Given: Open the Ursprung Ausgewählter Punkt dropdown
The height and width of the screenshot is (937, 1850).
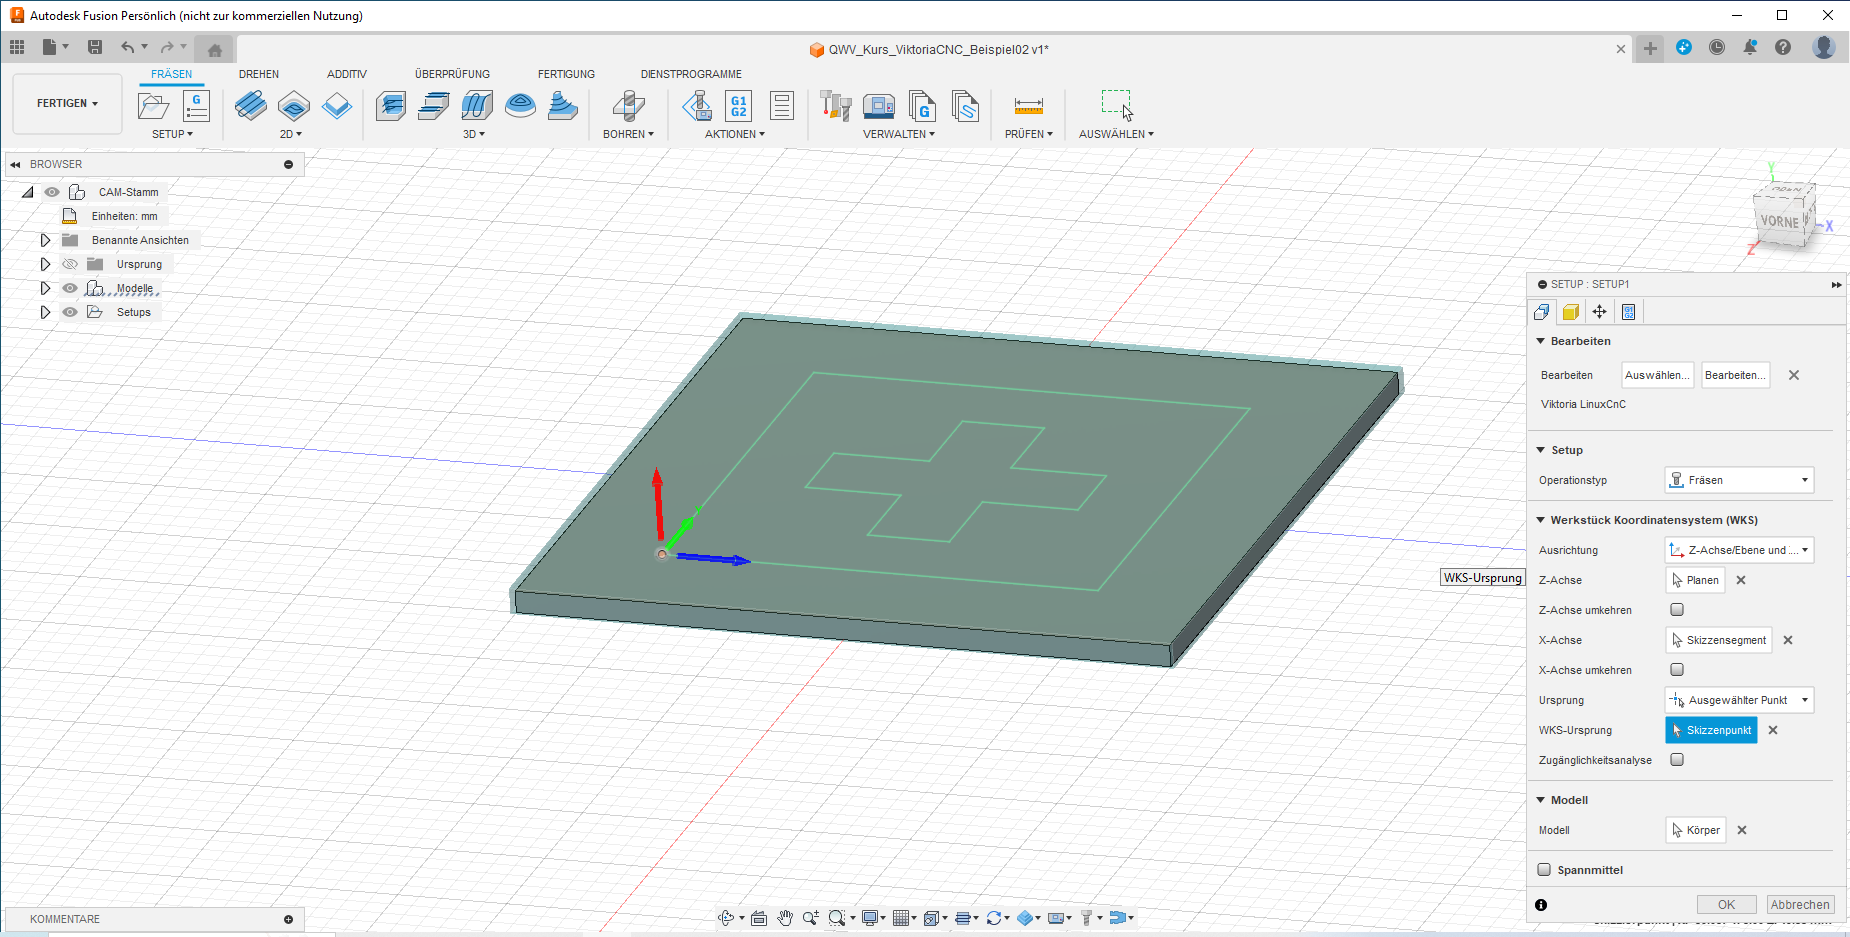Looking at the screenshot, I should [1739, 700].
